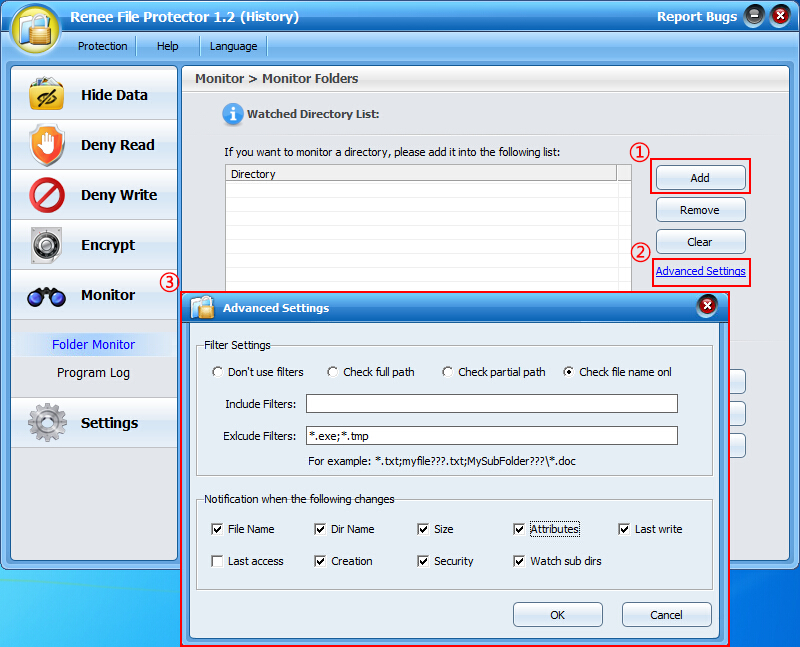Screen dimensions: 800x647
Task: Toggle the File Name notification checkbox
Action: pos(218,529)
